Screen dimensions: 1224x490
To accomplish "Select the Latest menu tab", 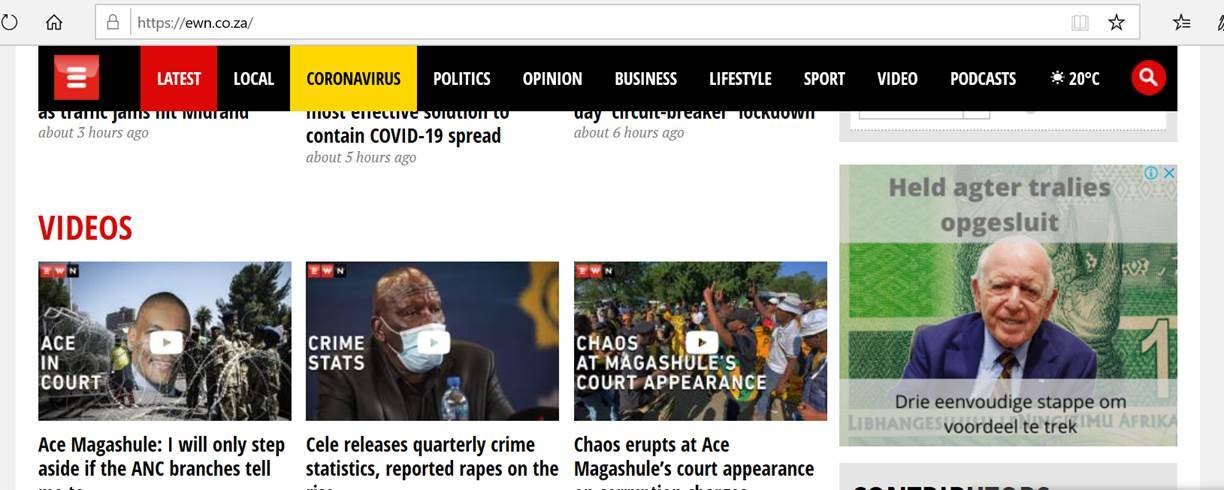I will tap(179, 78).
